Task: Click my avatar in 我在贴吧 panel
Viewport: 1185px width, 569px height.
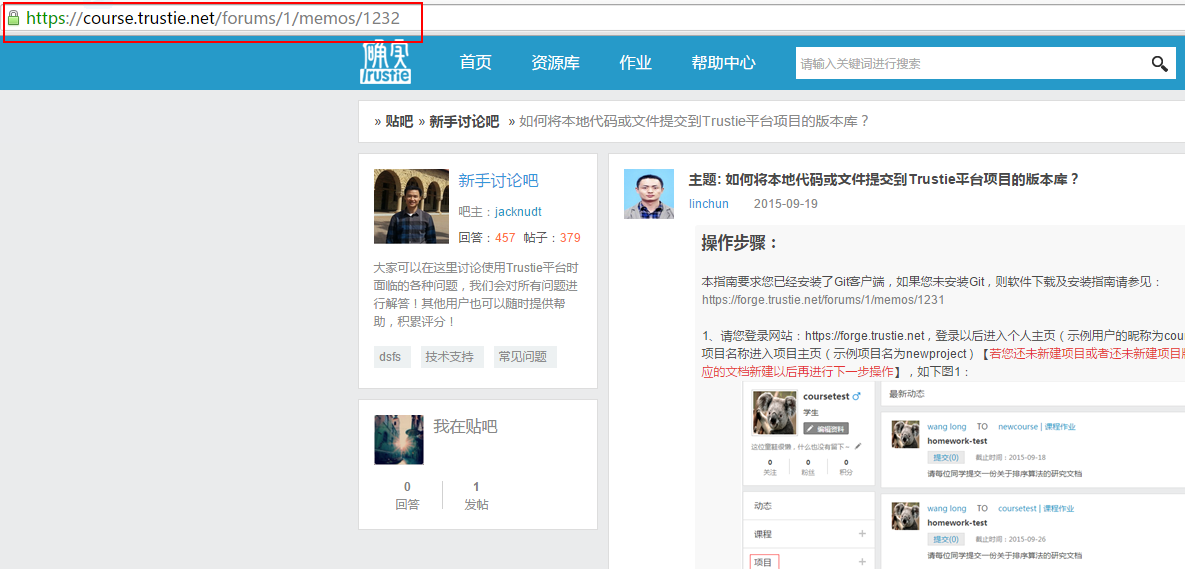Action: click(x=398, y=439)
